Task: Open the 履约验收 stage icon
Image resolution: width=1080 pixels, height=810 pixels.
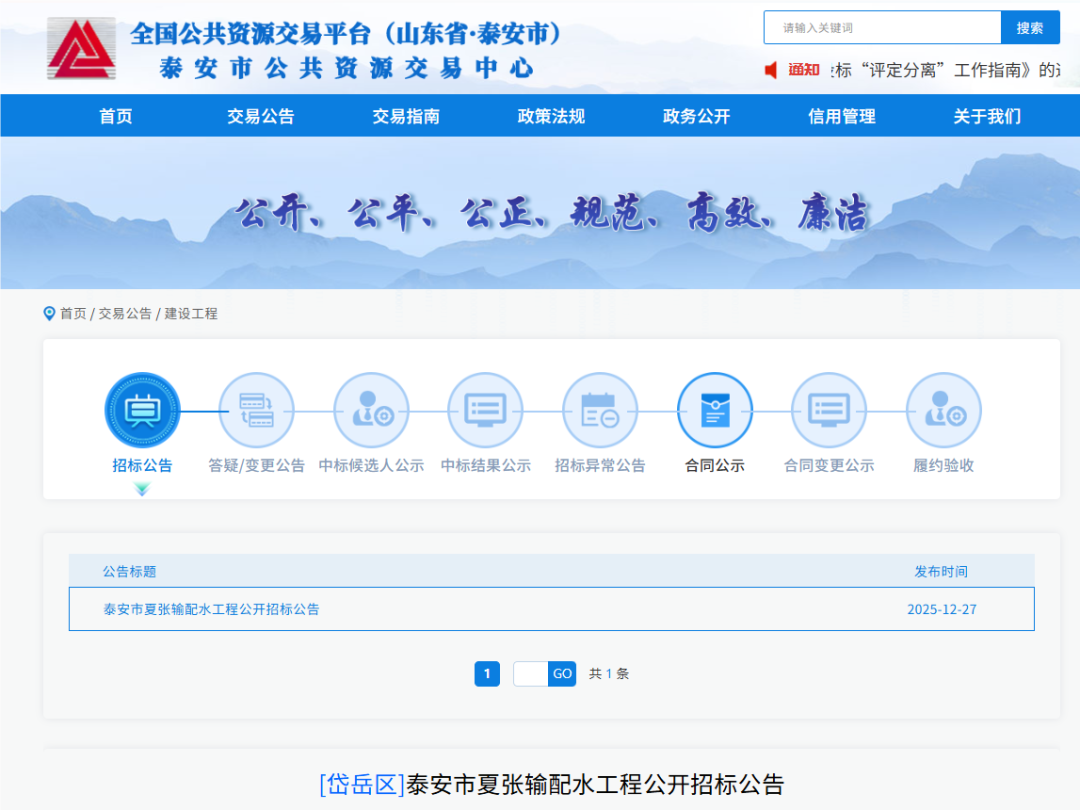Action: [x=943, y=410]
